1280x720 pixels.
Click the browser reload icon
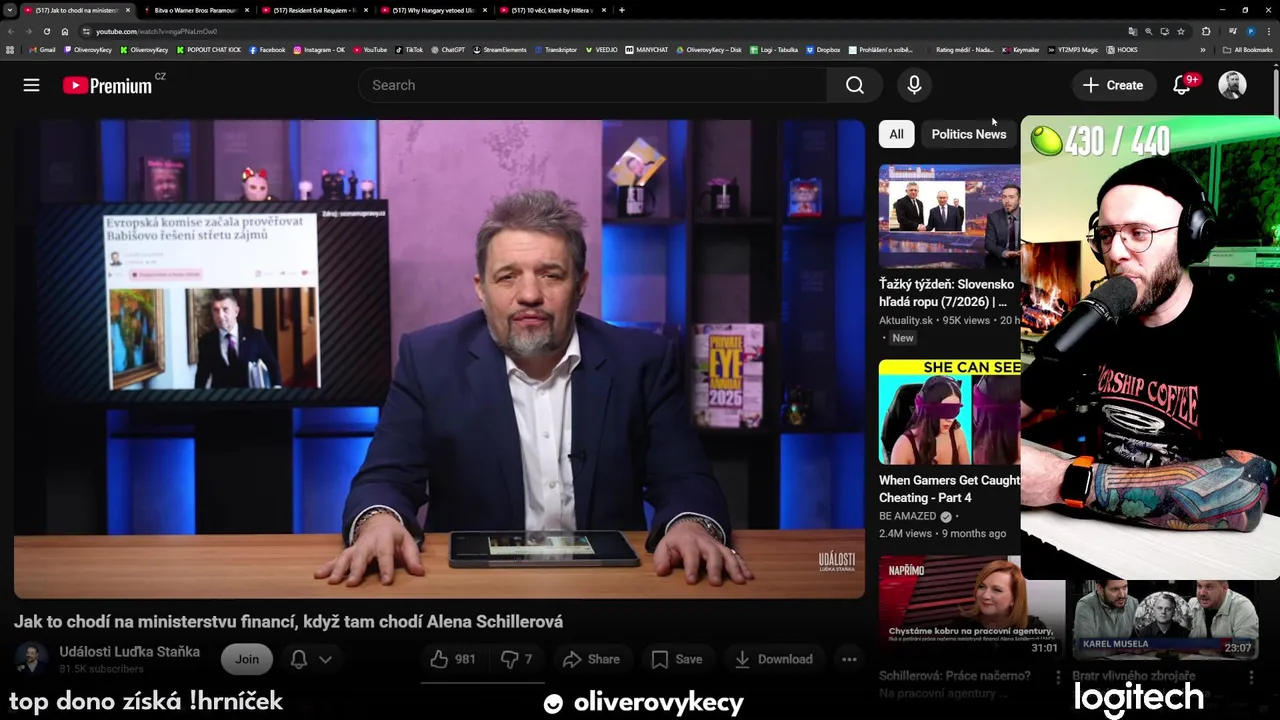[x=46, y=31]
